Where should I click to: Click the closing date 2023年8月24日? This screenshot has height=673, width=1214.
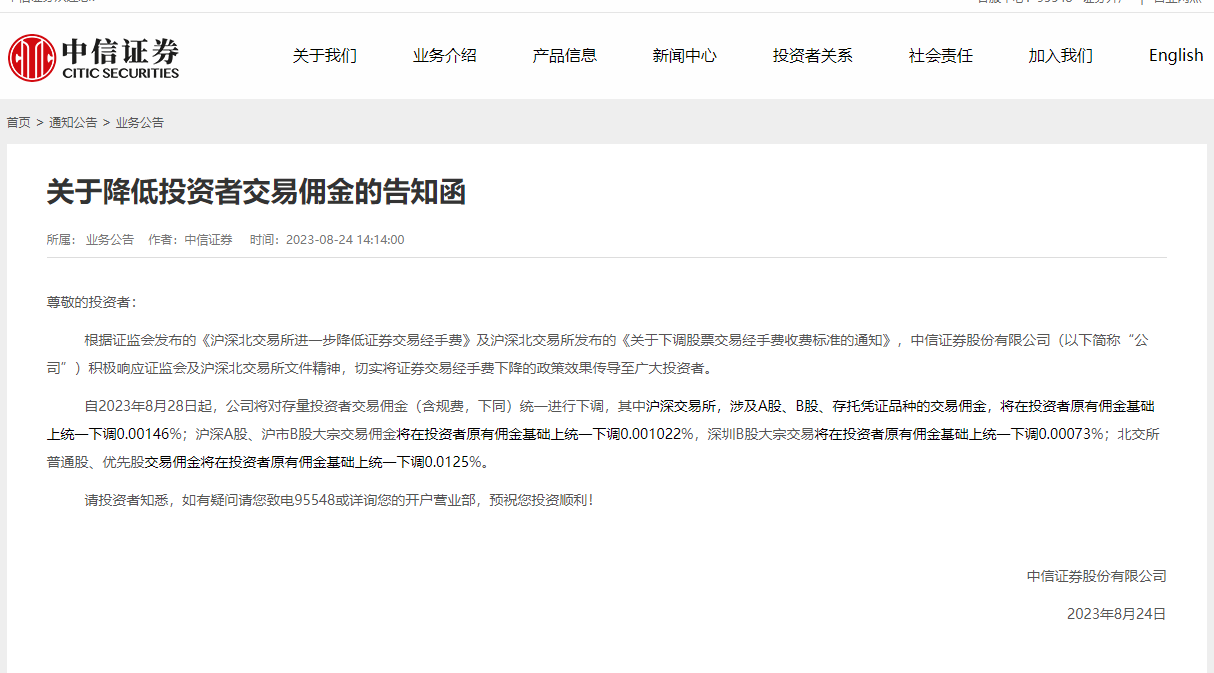(x=1116, y=614)
